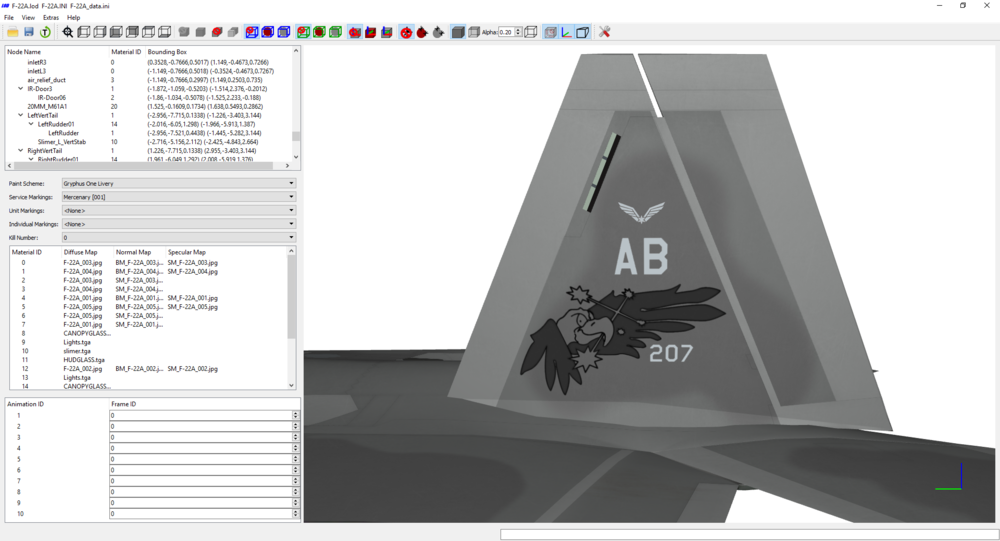Open the View menu

[28, 17]
